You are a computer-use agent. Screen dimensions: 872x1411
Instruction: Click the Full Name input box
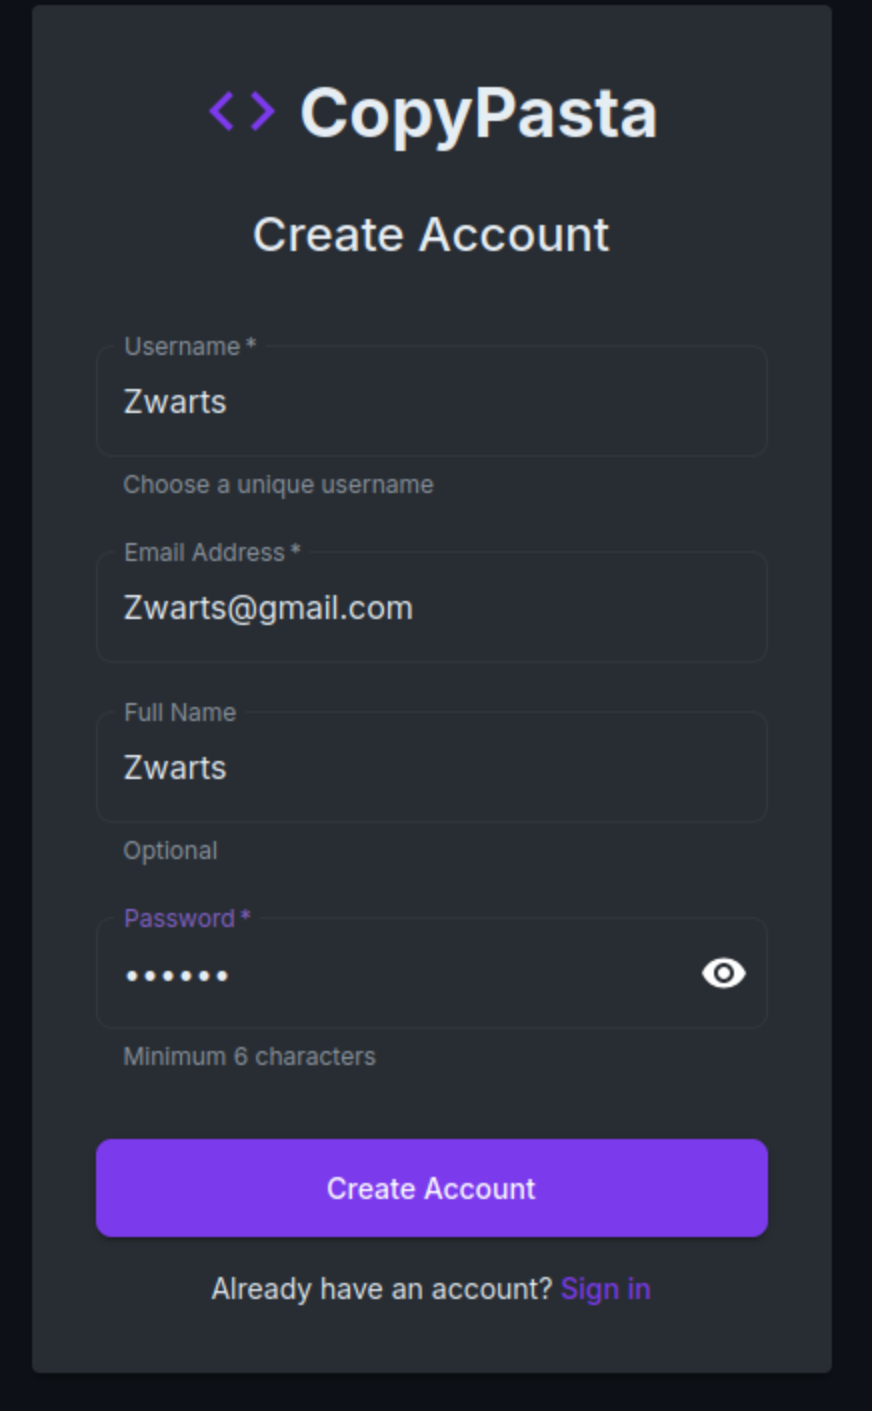pos(430,768)
